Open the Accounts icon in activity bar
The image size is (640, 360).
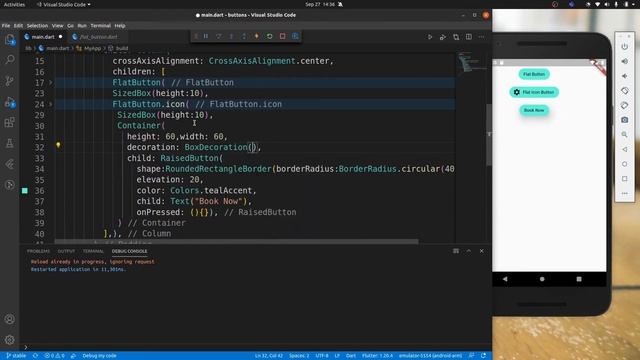coord(10,319)
